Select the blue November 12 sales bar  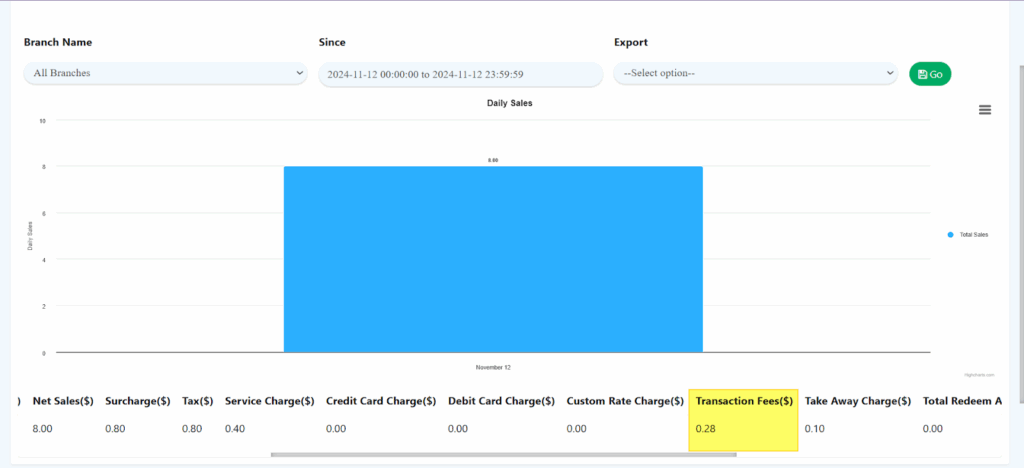click(x=493, y=259)
